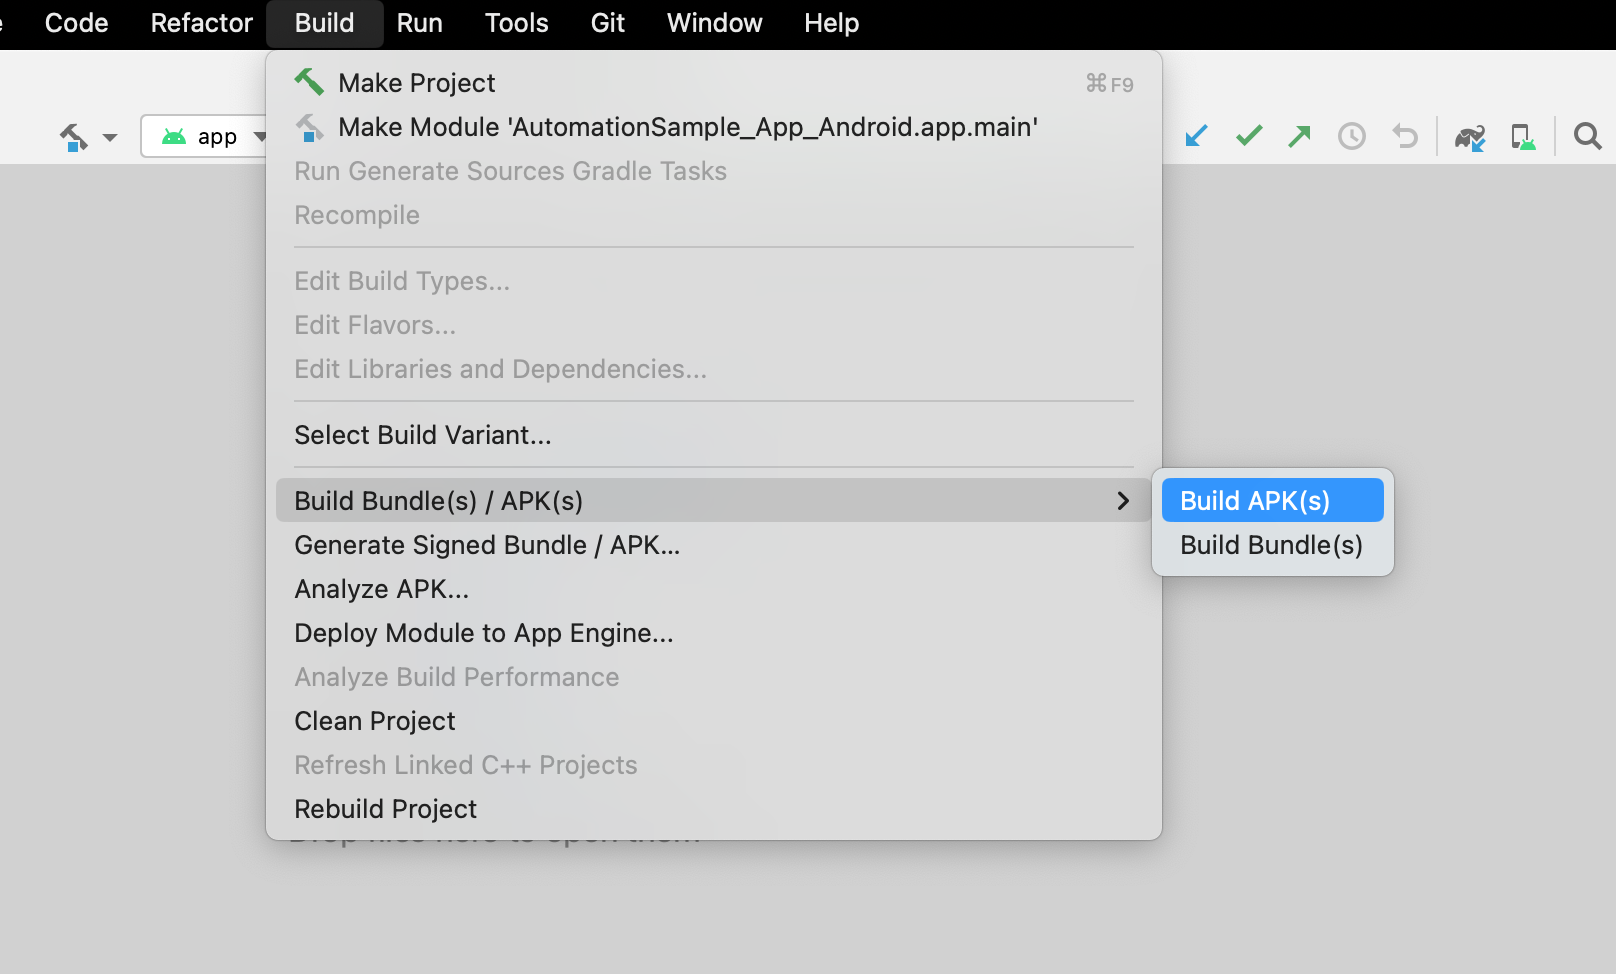1616x974 pixels.
Task: Click the module icon beside Make Module
Action: point(309,128)
